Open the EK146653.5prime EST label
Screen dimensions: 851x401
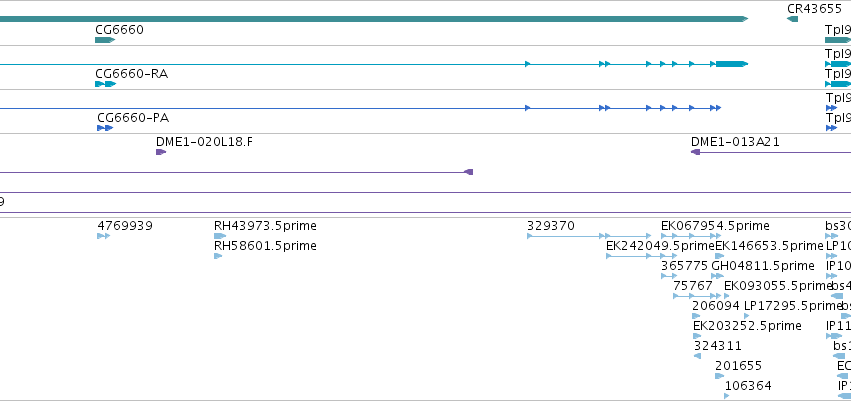pyautogui.click(x=769, y=246)
